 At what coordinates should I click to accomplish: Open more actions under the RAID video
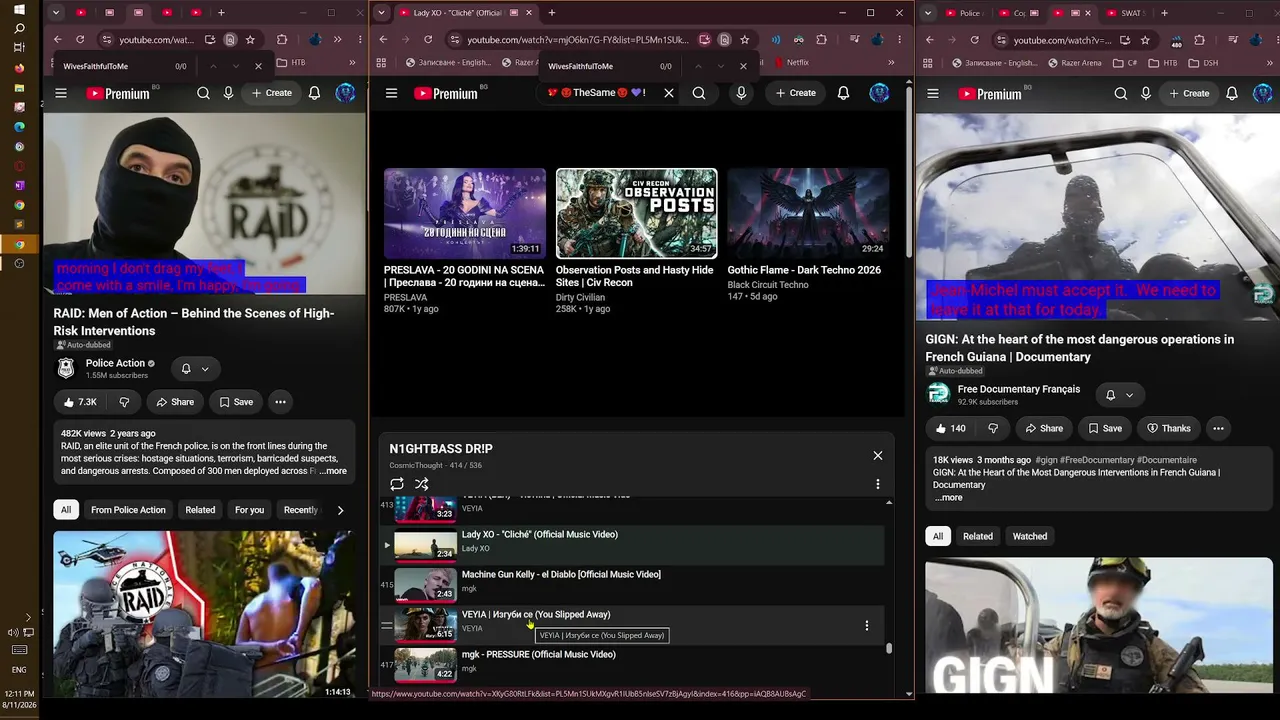[280, 402]
